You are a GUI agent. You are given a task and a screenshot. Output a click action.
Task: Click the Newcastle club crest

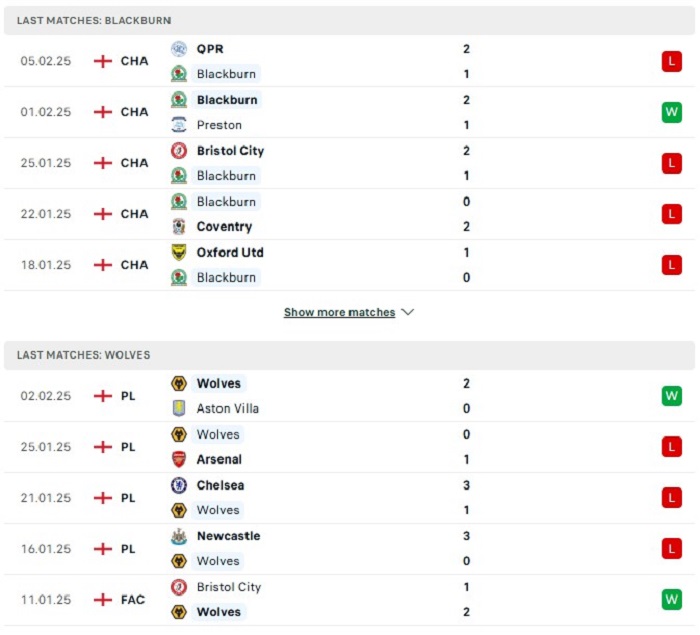pyautogui.click(x=179, y=536)
